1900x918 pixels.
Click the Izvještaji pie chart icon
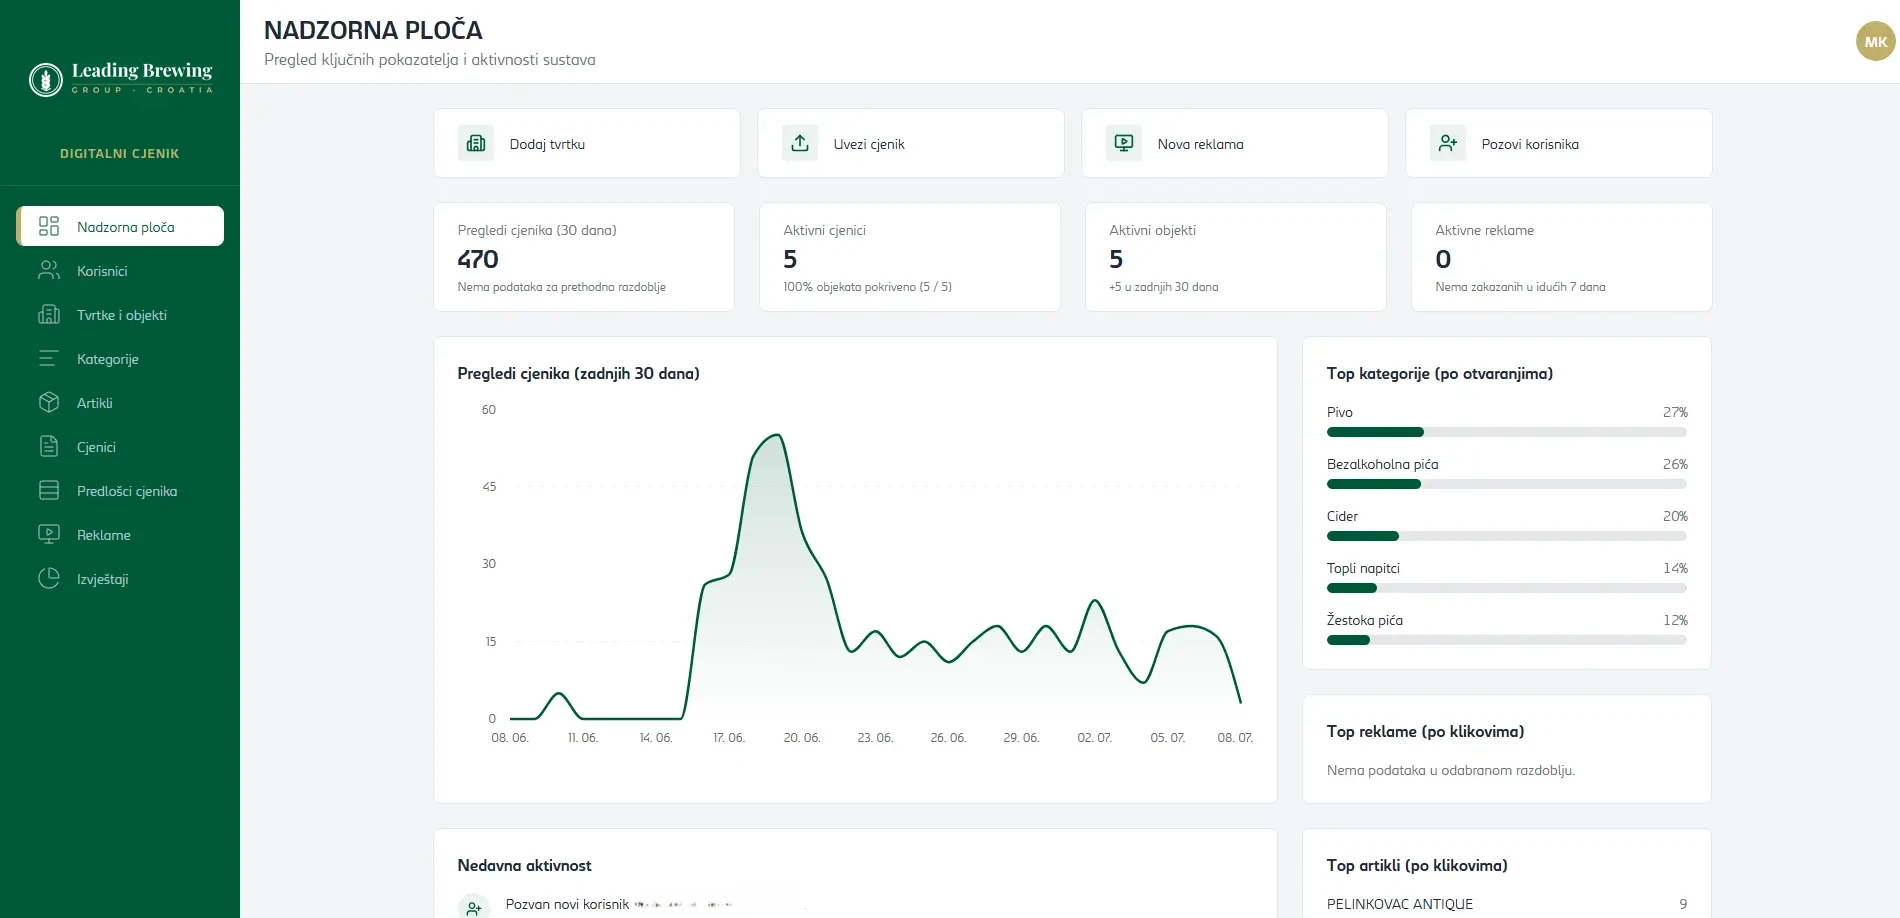(49, 578)
